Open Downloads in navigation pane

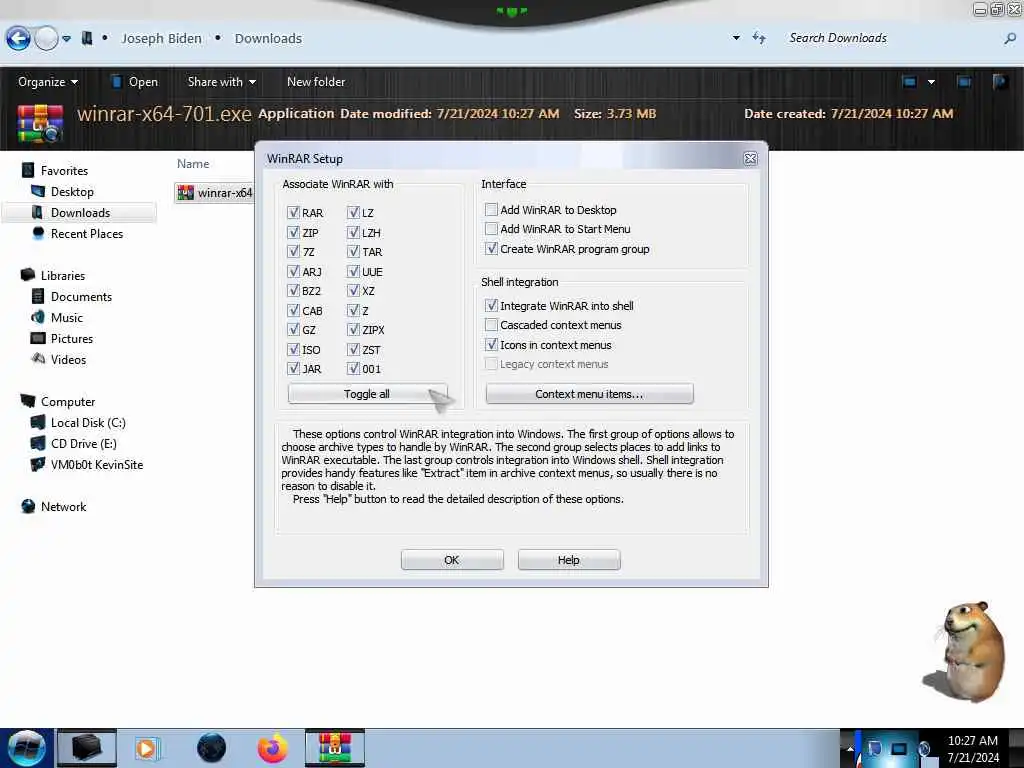click(x=80, y=212)
